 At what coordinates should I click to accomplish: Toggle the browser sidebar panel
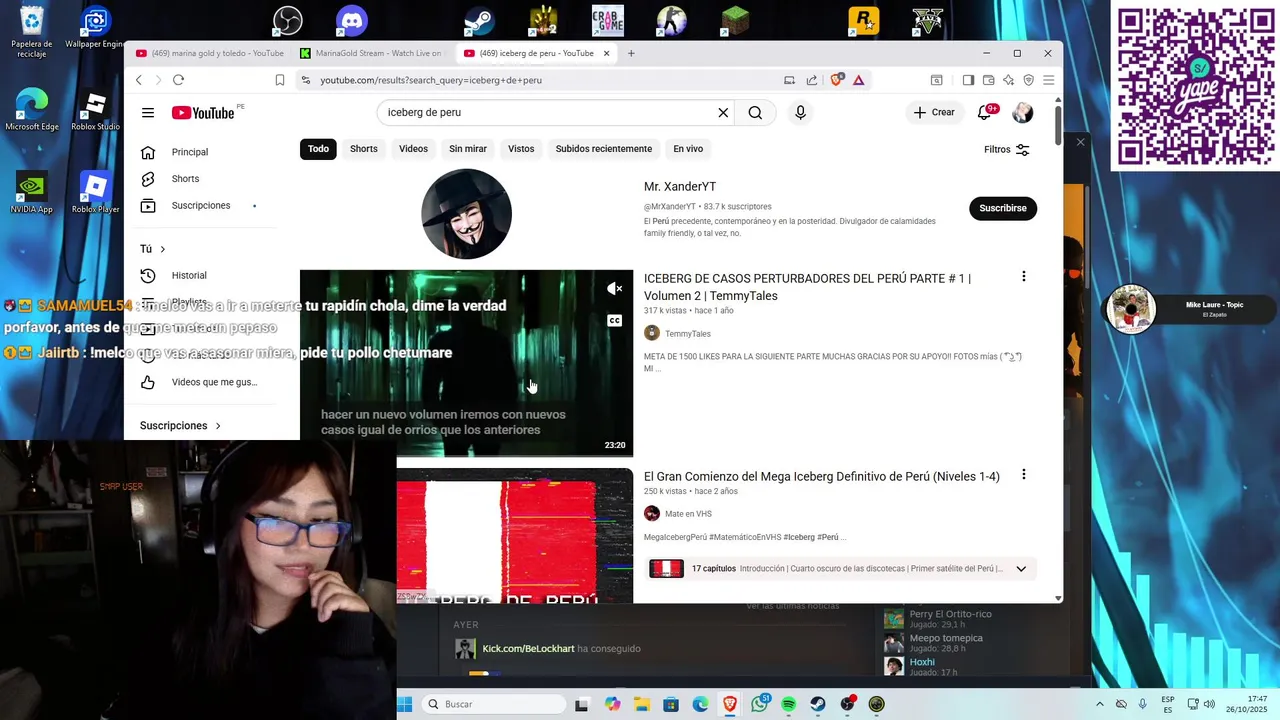click(x=968, y=80)
